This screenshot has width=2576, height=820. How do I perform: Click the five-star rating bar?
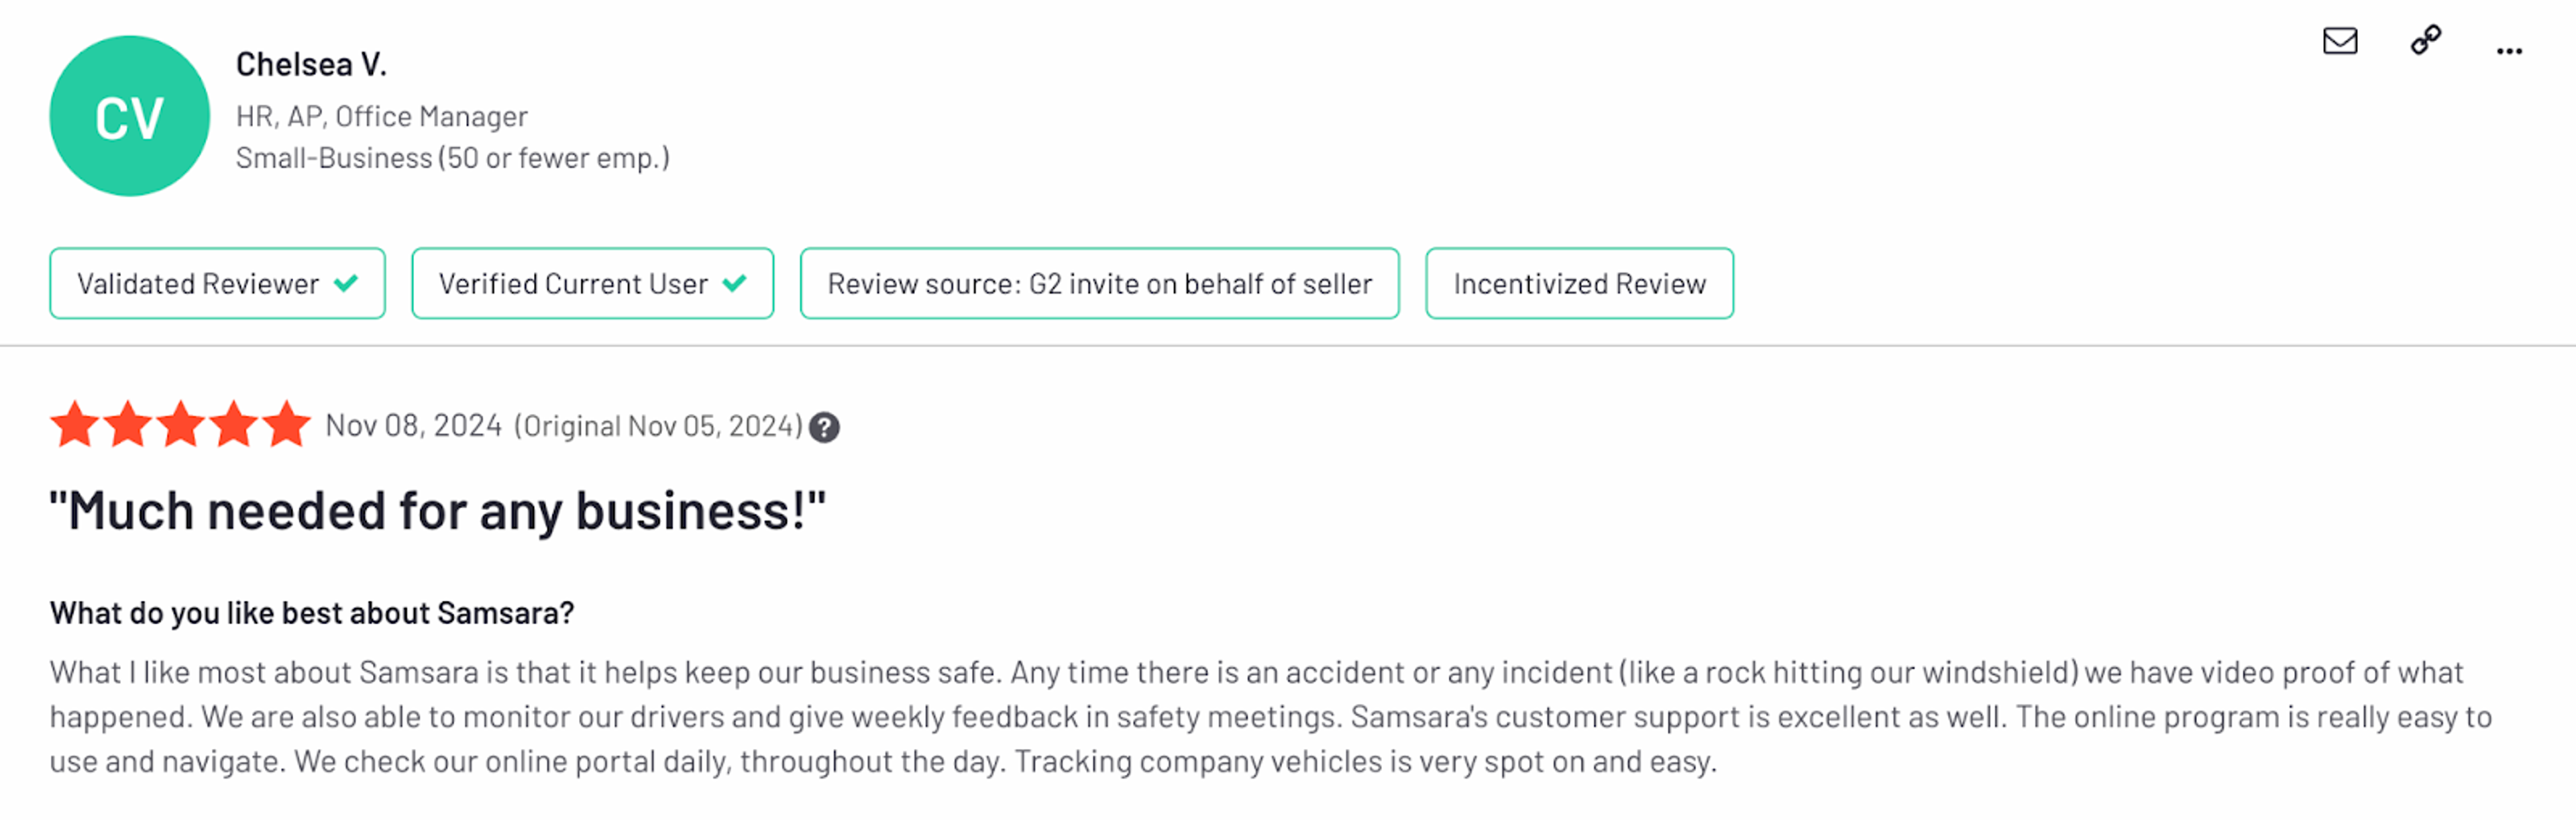(180, 424)
